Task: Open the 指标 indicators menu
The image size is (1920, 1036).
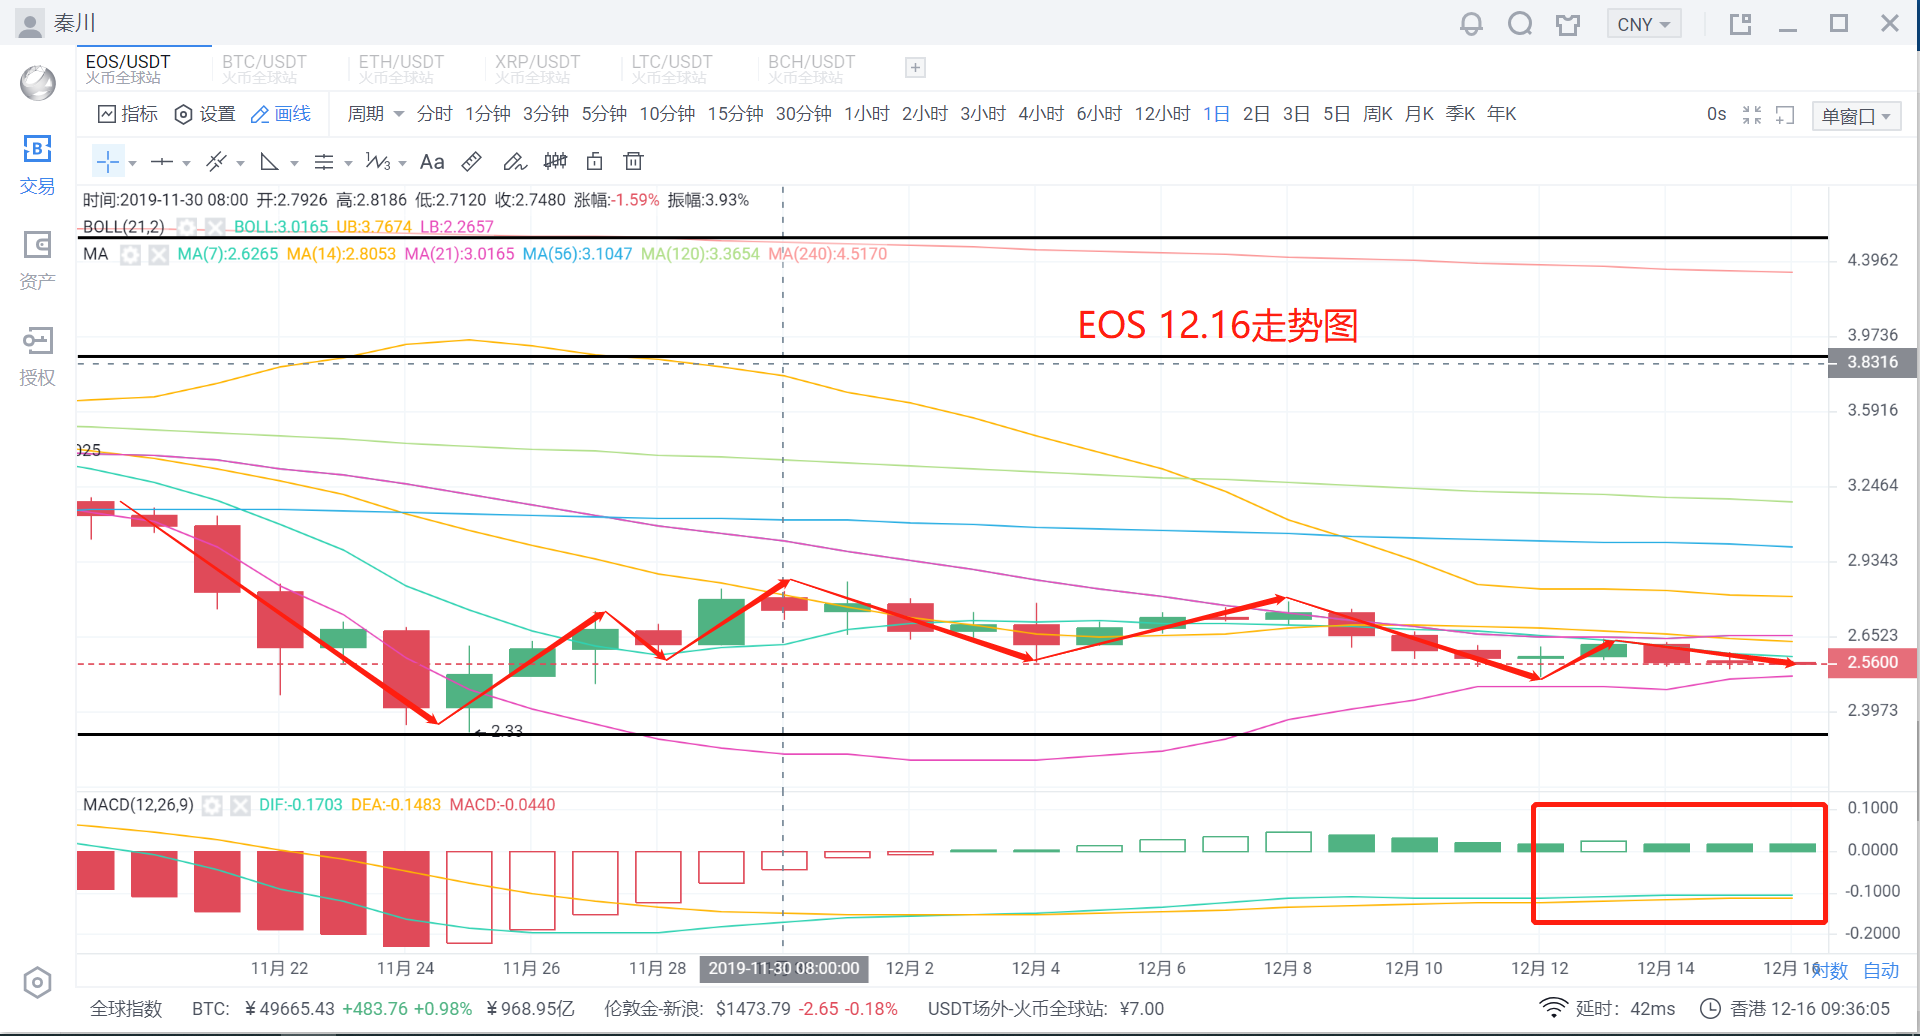Action: click(x=128, y=114)
